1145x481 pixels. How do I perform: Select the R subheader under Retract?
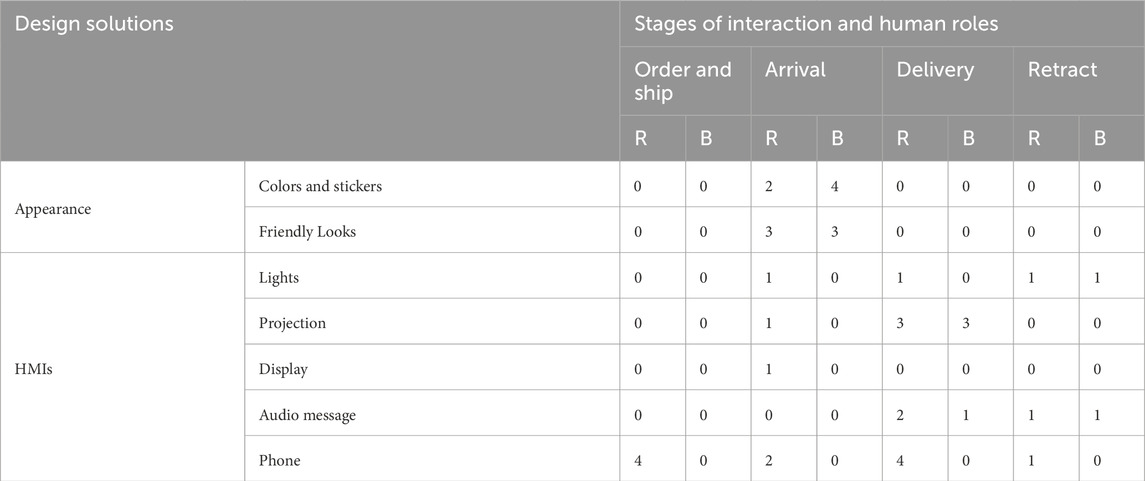coord(1034,138)
